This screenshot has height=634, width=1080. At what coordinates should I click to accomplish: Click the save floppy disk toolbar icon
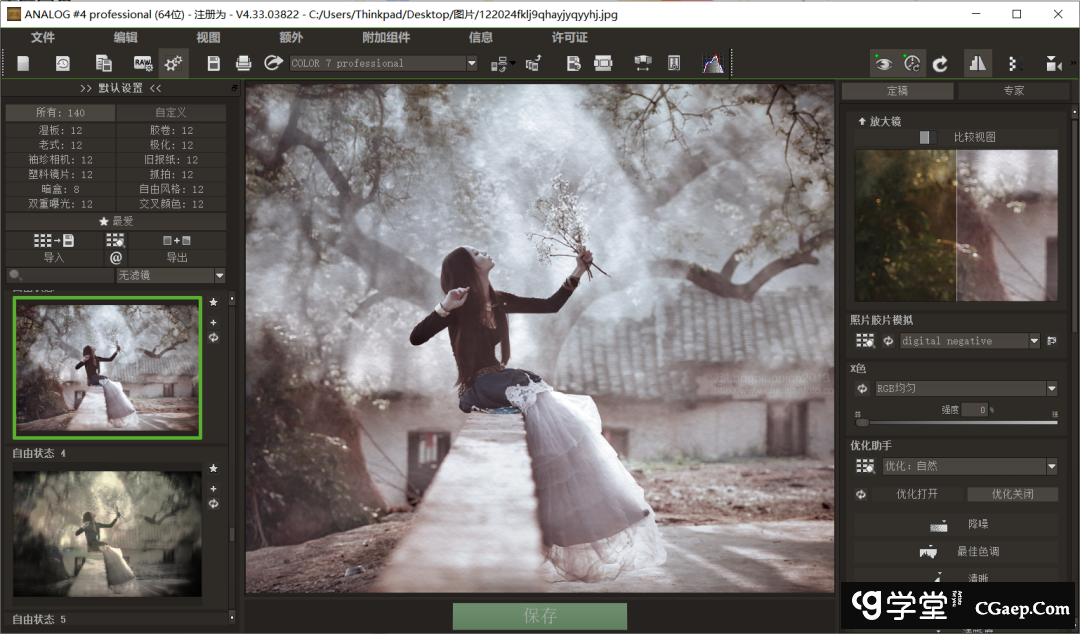pyautogui.click(x=213, y=63)
